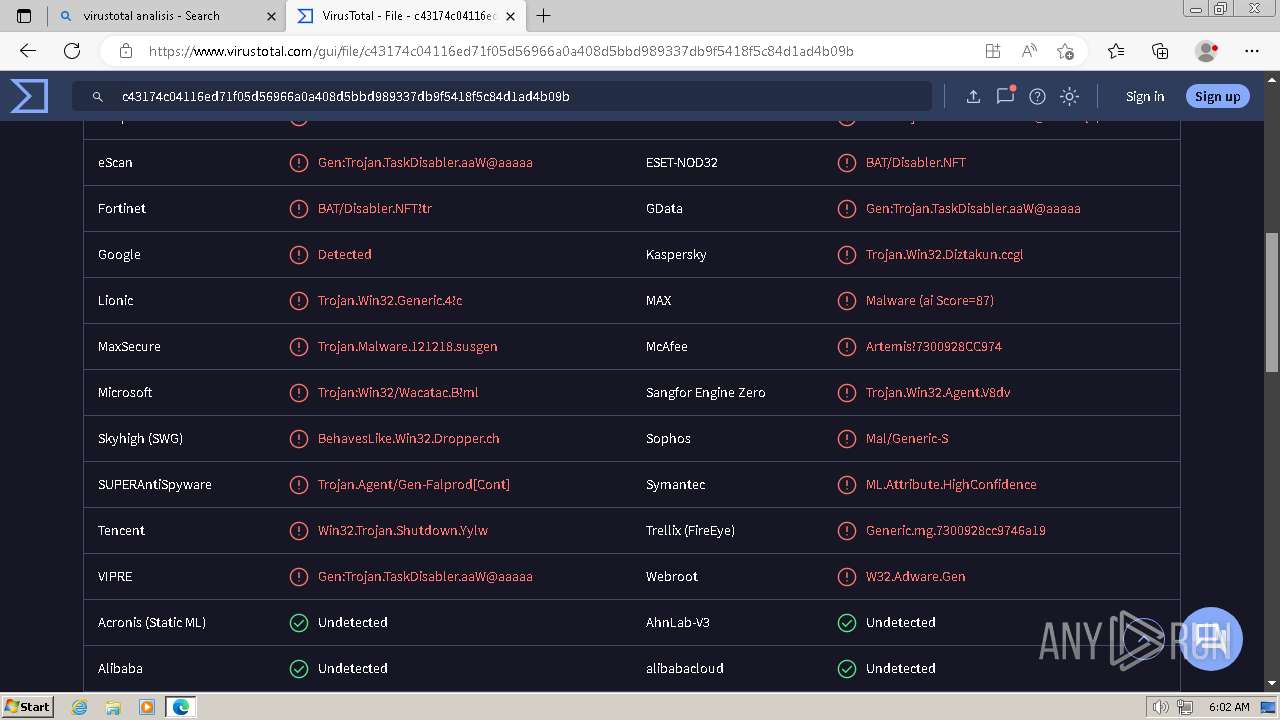Click the green check icon for AhnLab-V3
The image size is (1280, 720).
(847, 622)
